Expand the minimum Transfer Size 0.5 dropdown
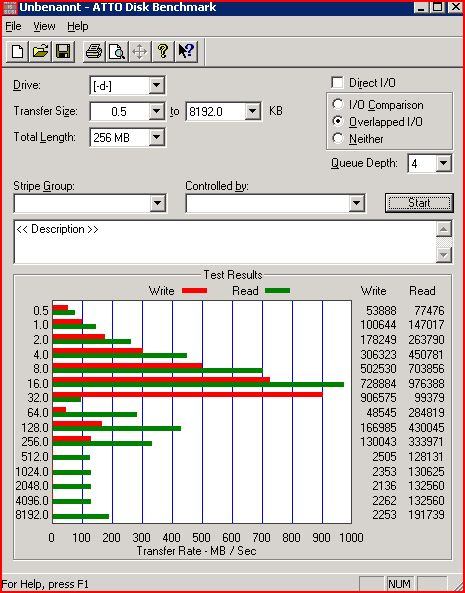Viewport: 465px width, 593px height. click(x=156, y=112)
